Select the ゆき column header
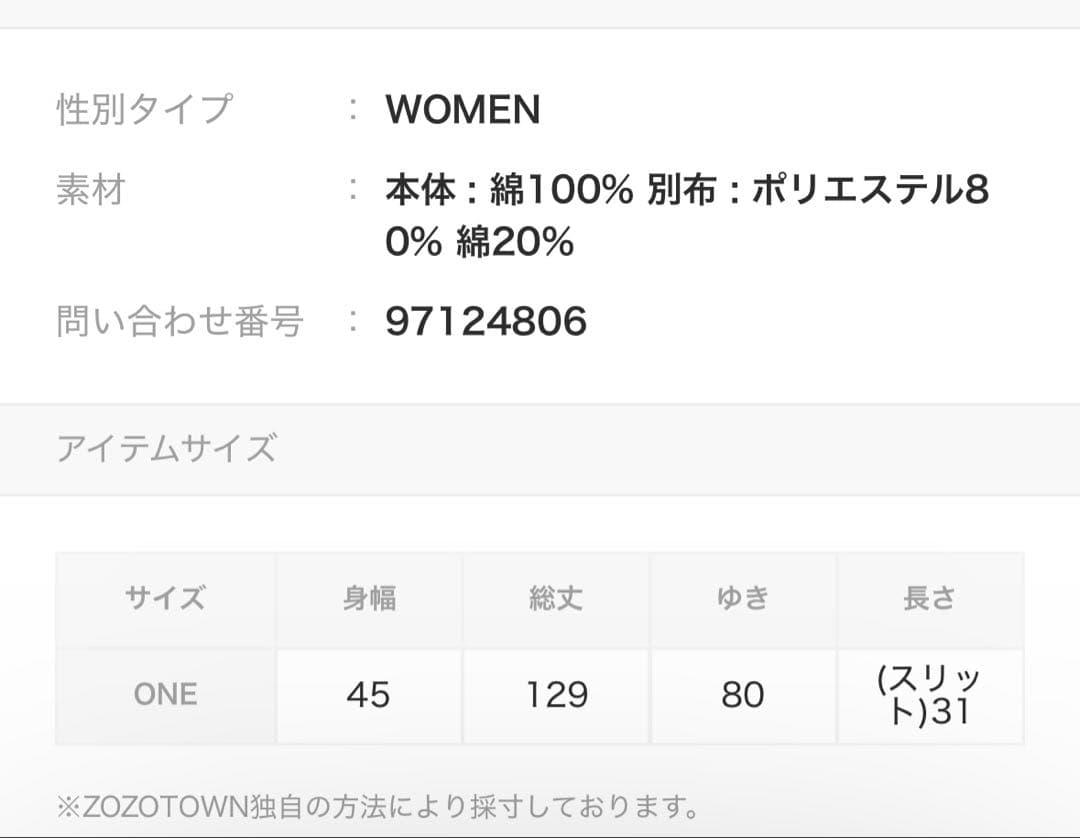 pos(743,599)
